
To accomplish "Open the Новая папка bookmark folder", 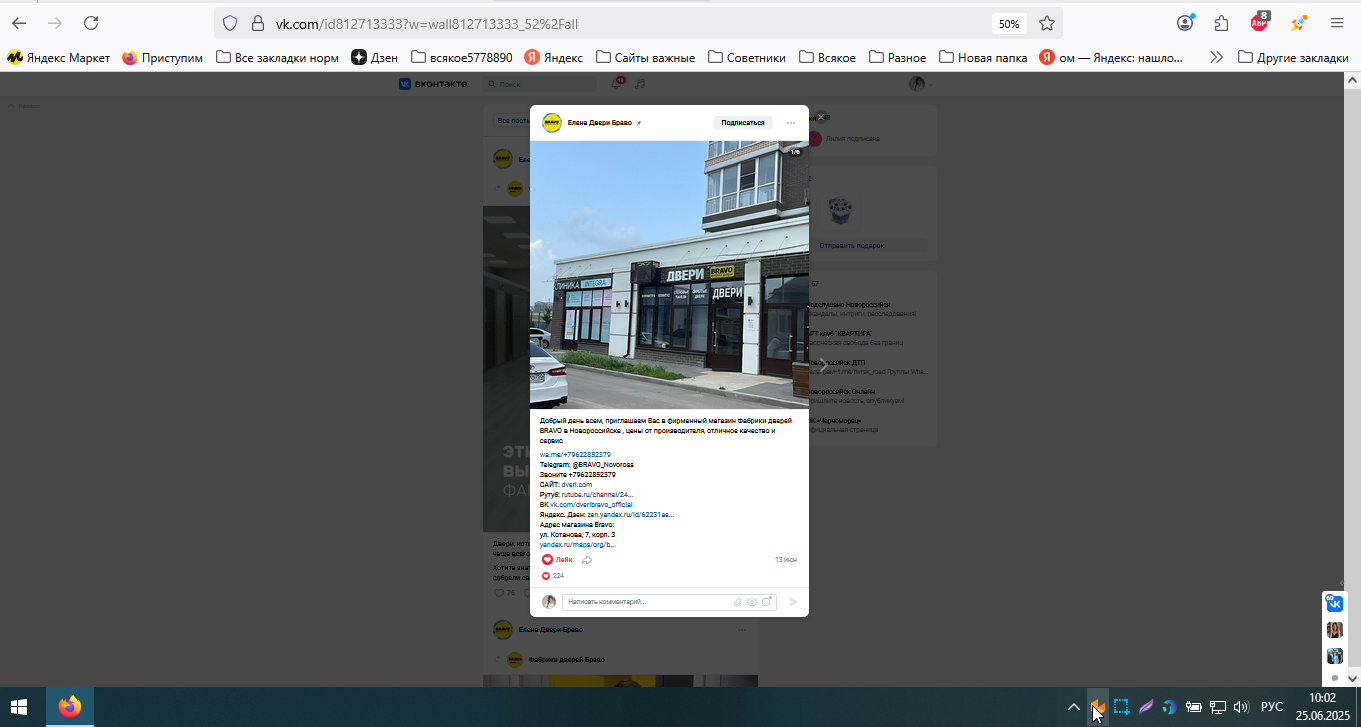I will coord(983,58).
